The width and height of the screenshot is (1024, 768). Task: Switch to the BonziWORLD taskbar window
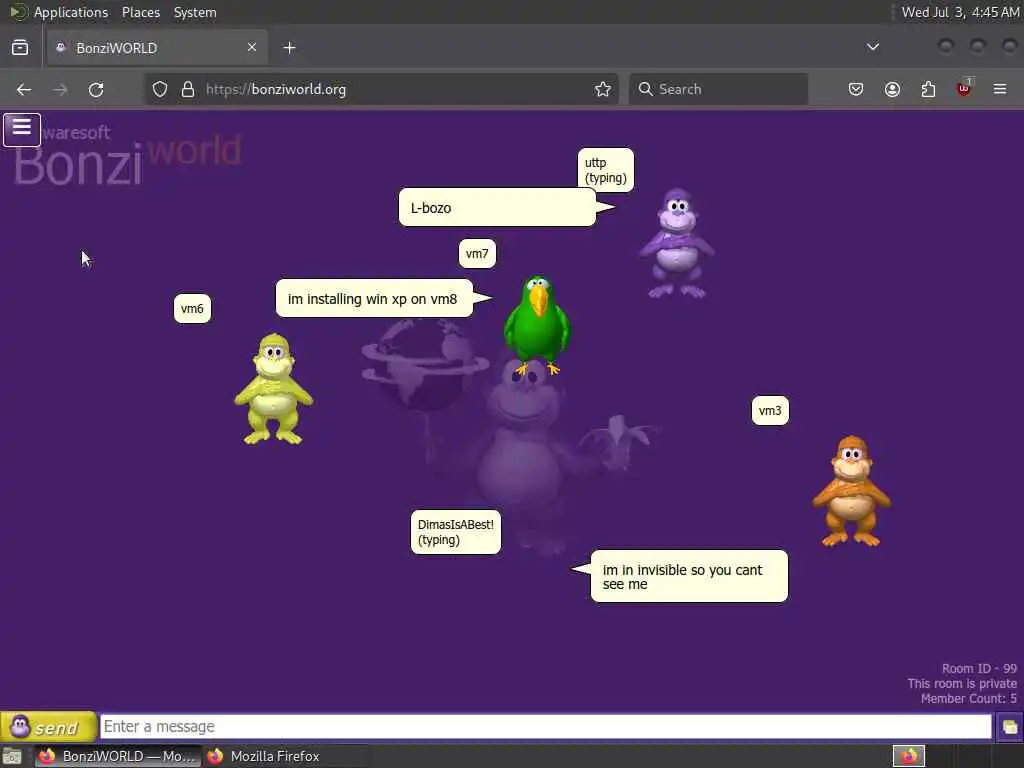(118, 756)
